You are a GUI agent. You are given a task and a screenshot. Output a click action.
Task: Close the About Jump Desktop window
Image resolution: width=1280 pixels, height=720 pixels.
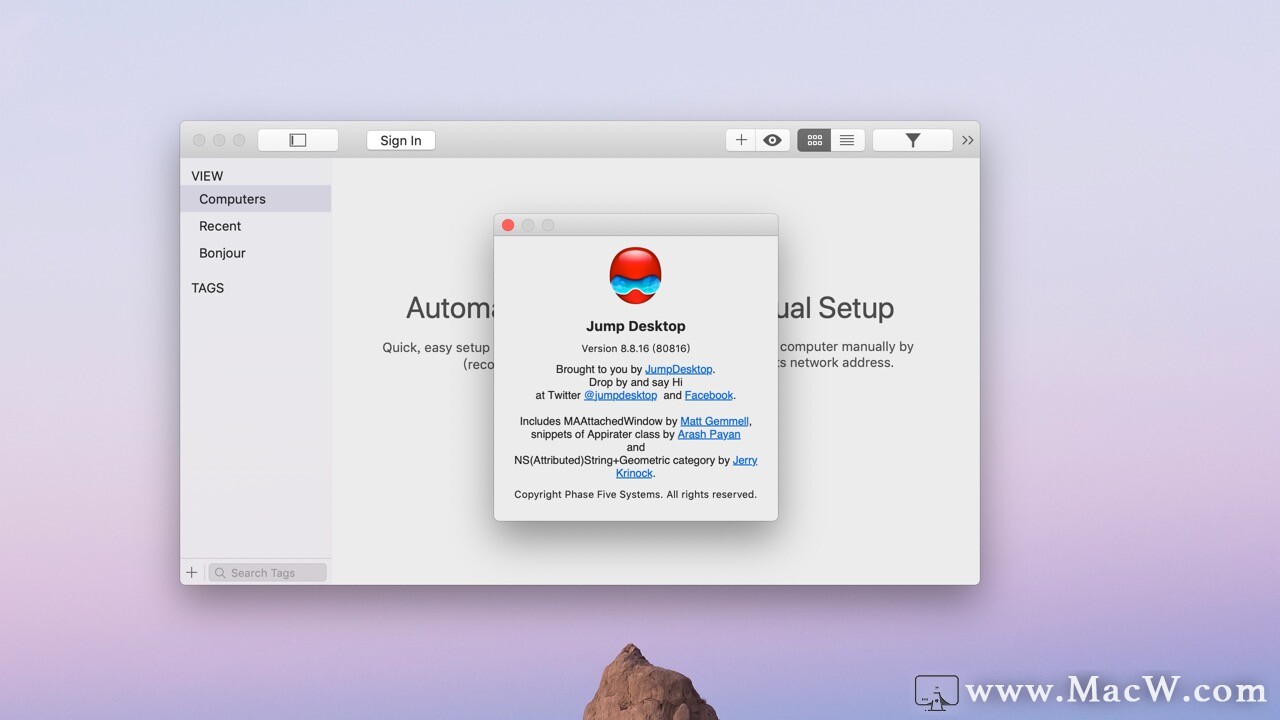coord(508,225)
